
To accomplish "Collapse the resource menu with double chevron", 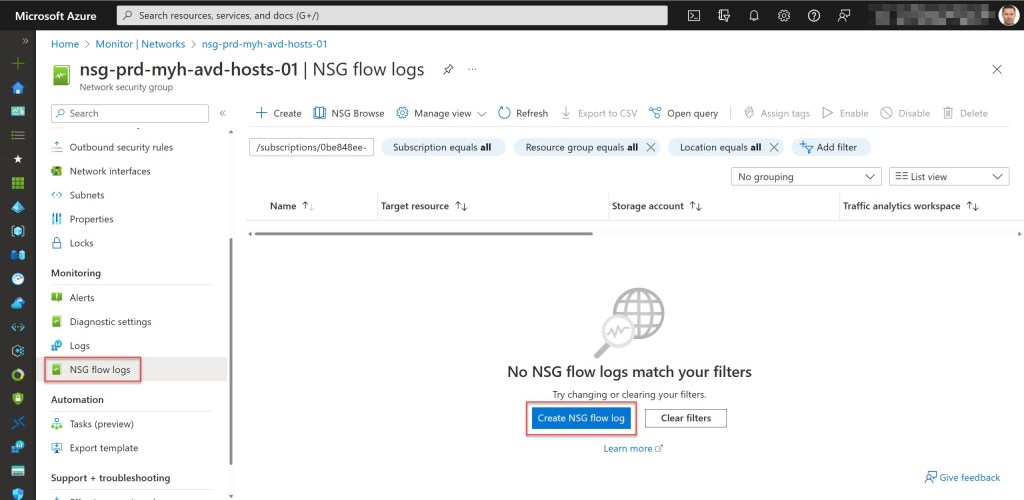I will 222,113.
